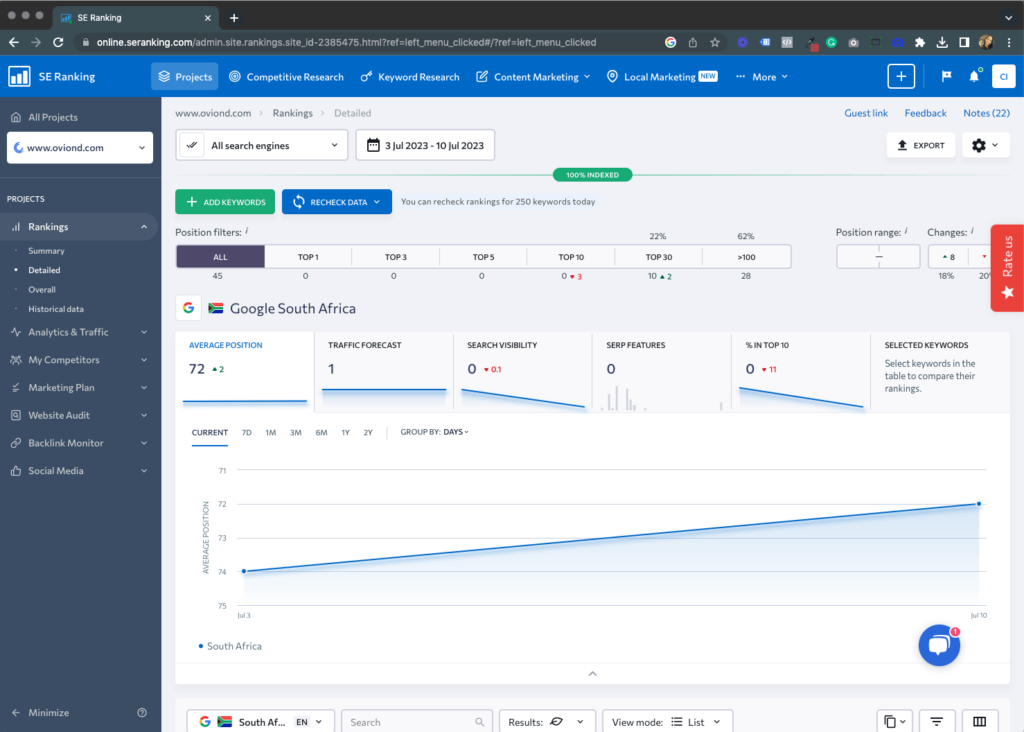Open the Projects tab
Viewport: 1024px width, 732px height.
pyautogui.click(x=185, y=76)
